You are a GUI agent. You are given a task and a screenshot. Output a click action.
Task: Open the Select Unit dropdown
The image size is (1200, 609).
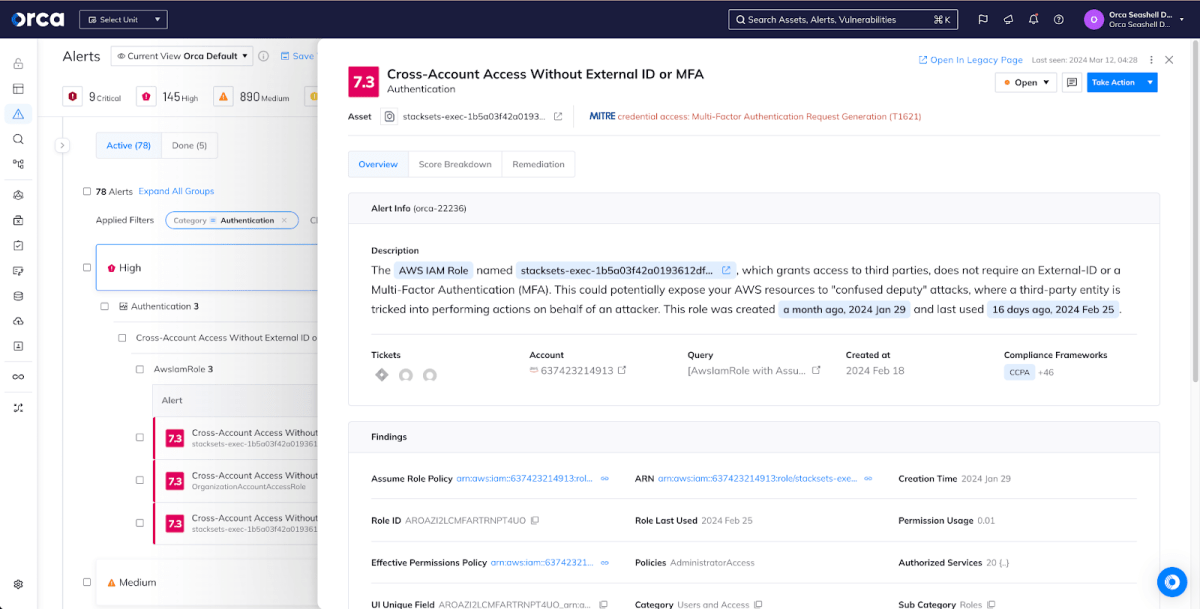(123, 19)
